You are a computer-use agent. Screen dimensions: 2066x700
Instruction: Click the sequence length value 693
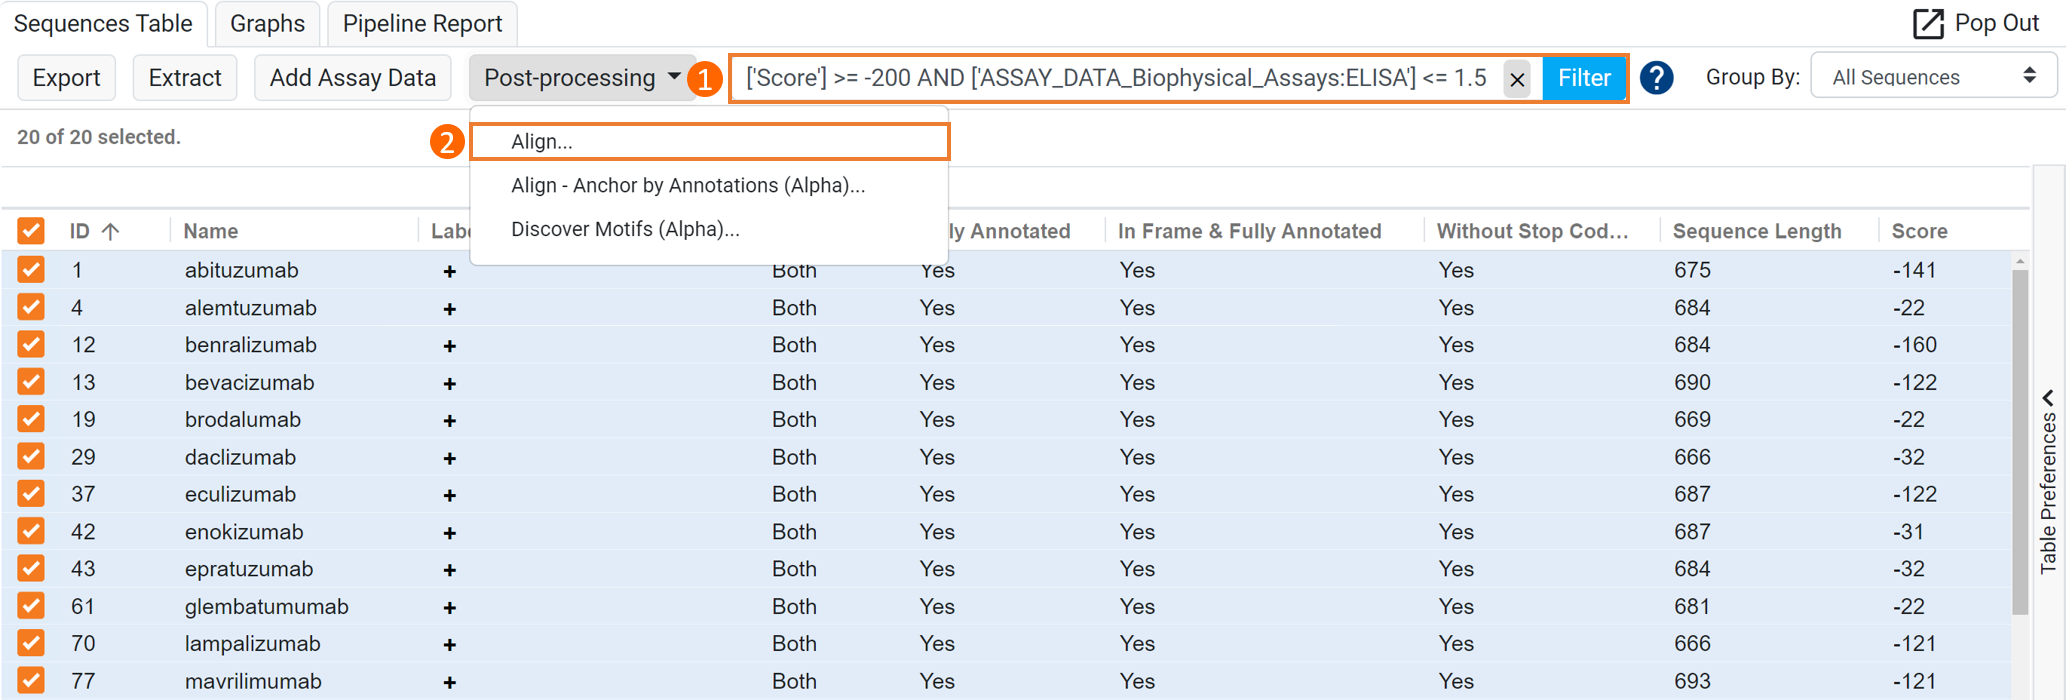pyautogui.click(x=1692, y=681)
